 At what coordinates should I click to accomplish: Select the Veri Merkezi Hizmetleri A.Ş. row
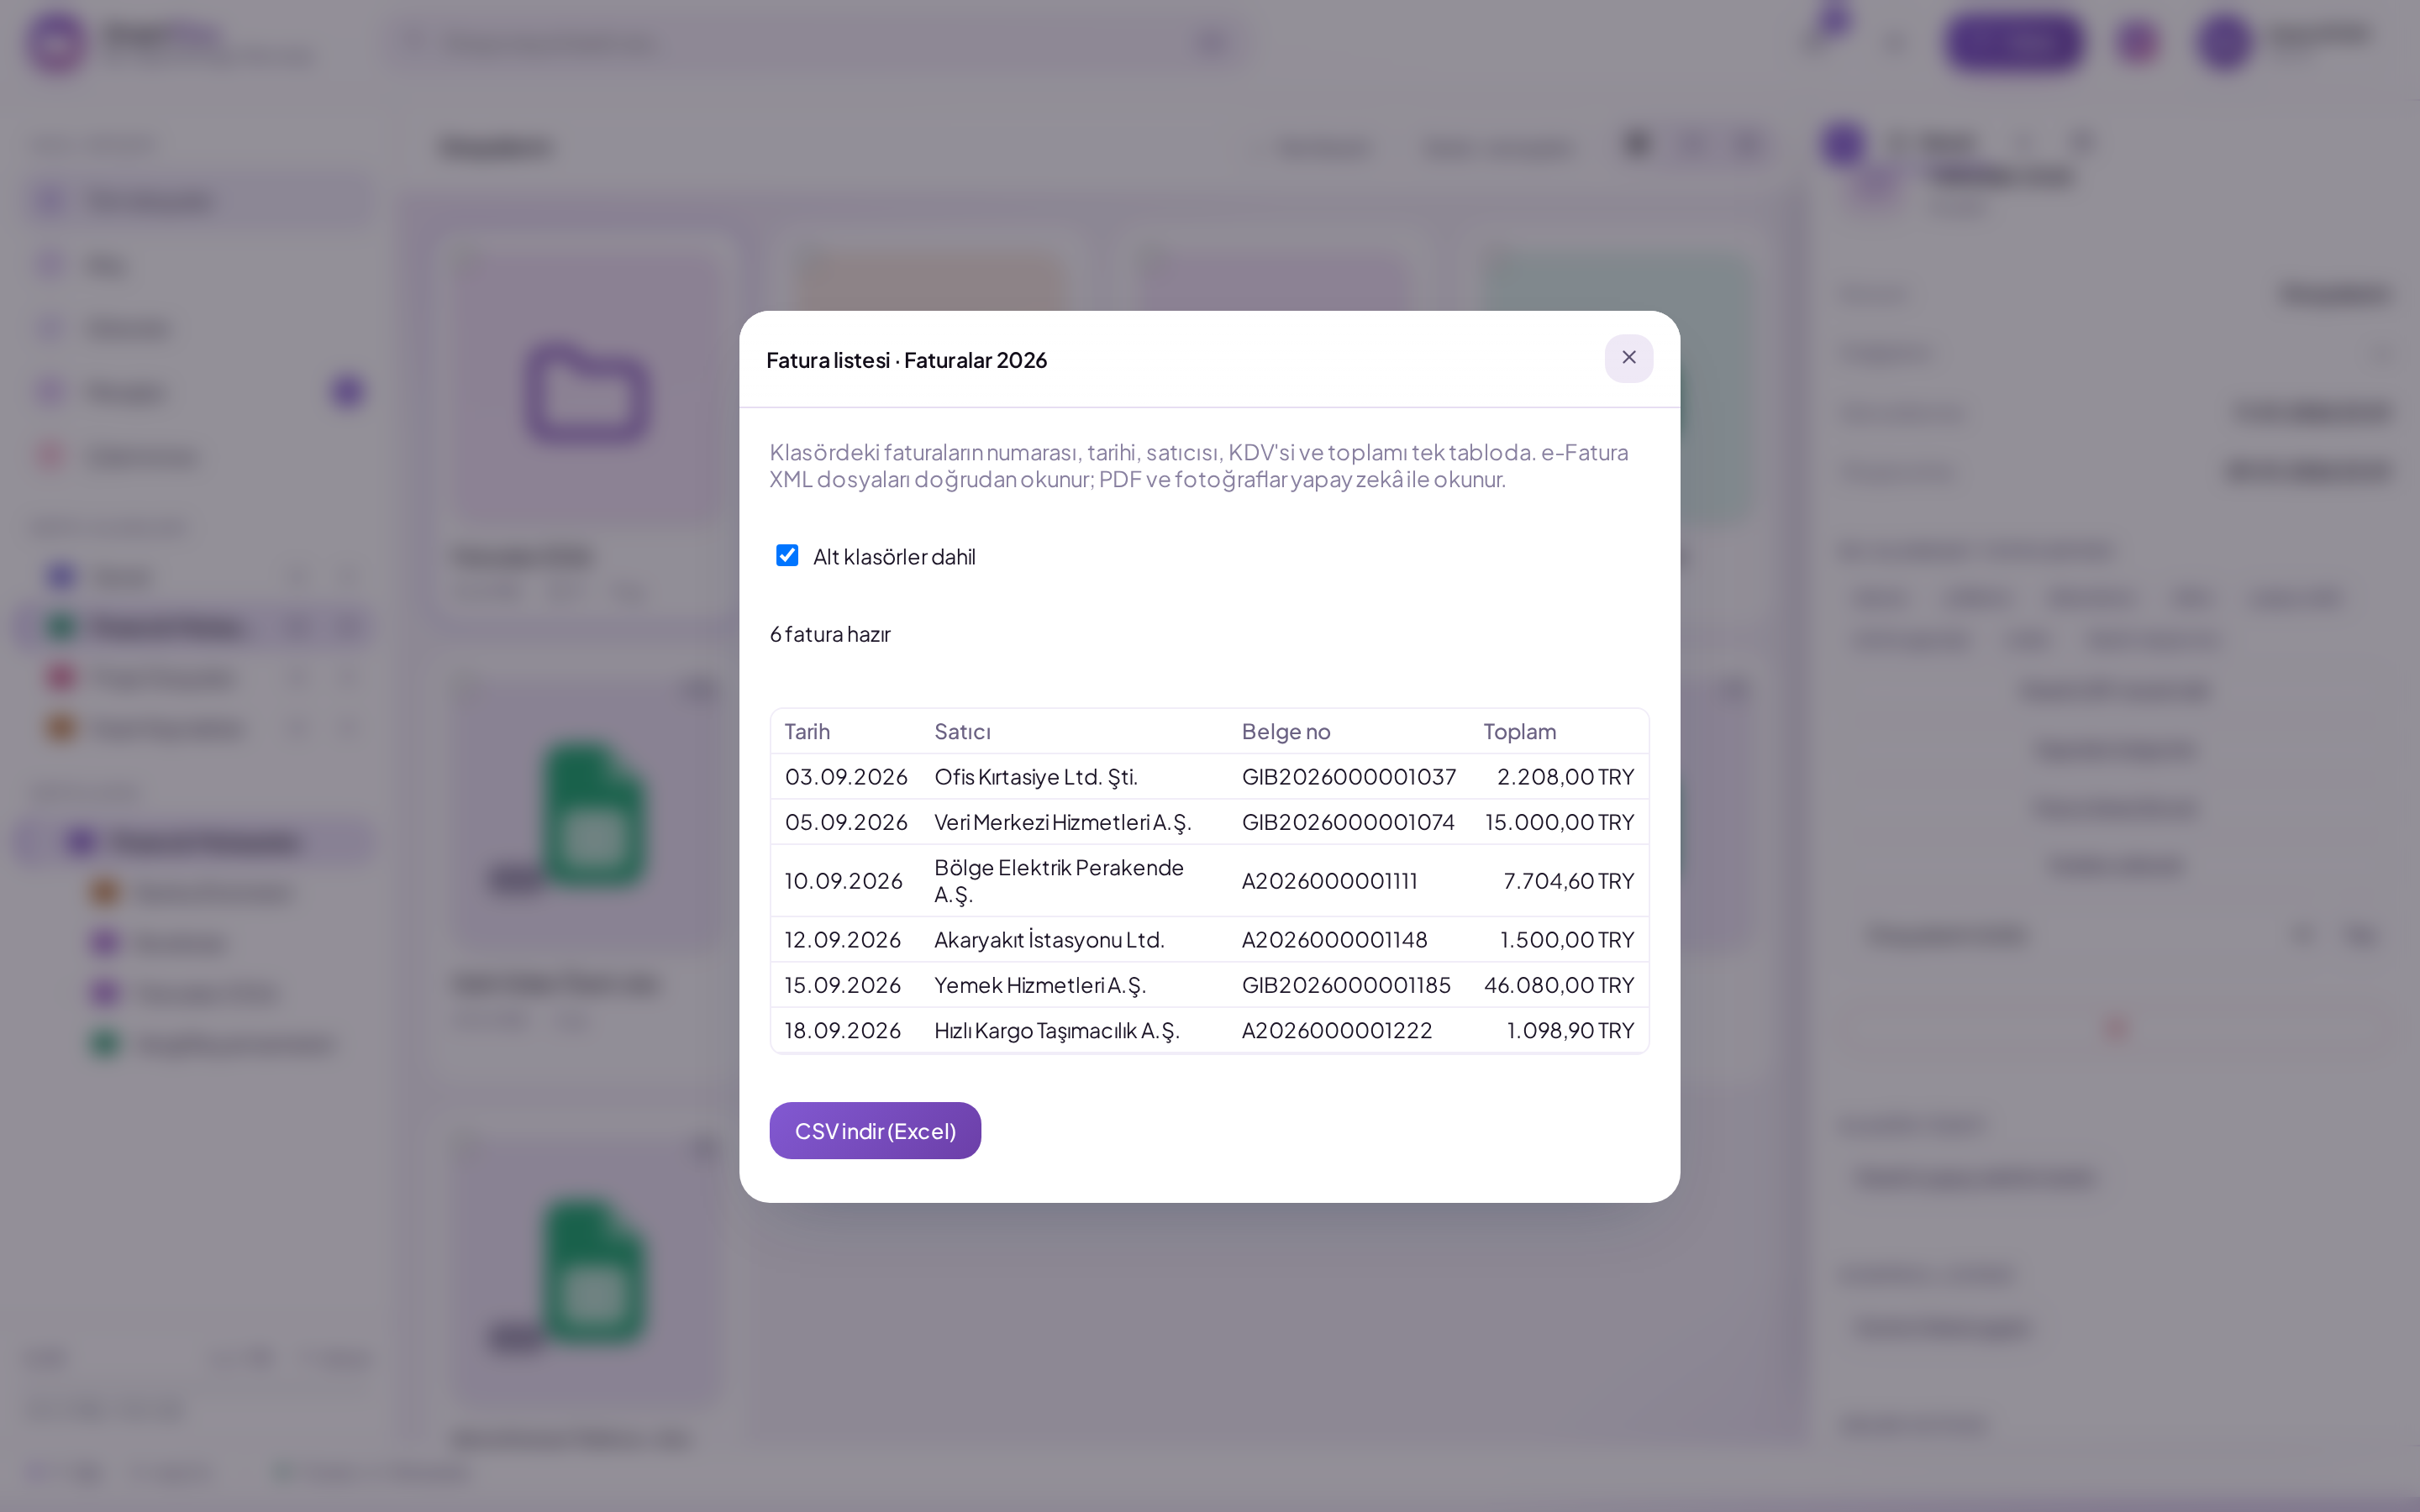1209,822
